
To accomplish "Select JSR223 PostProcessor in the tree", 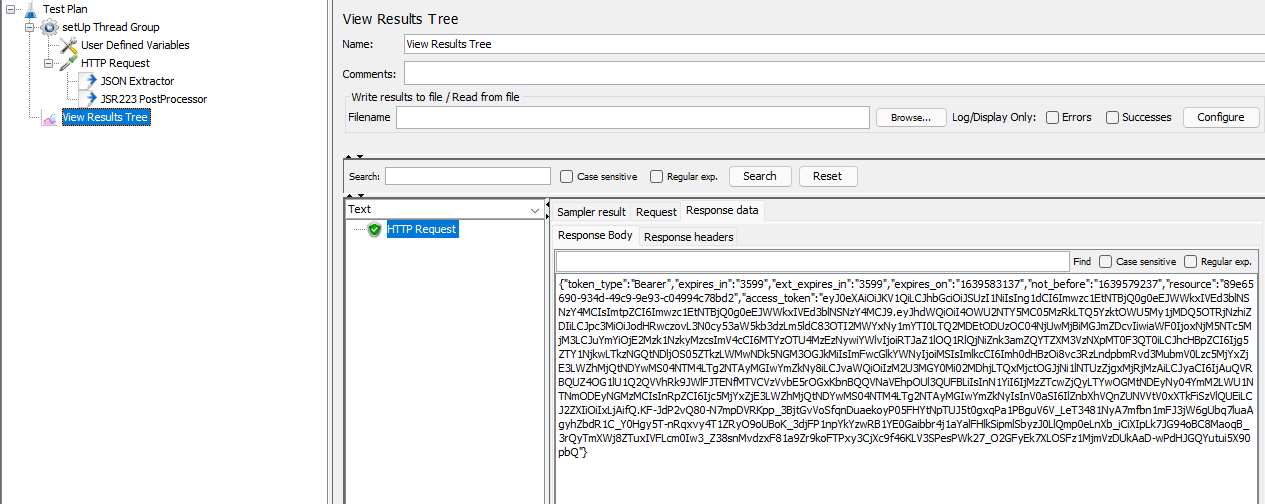I will click(x=154, y=99).
